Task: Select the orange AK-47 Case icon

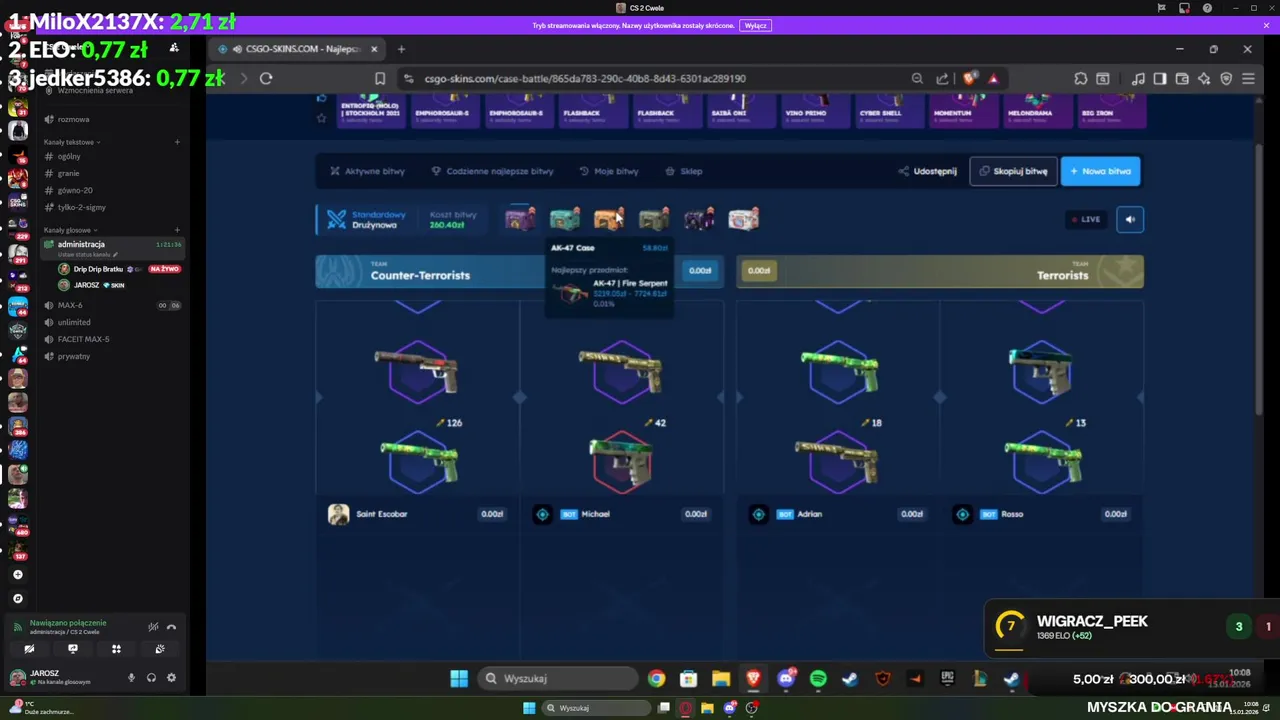Action: (609, 219)
